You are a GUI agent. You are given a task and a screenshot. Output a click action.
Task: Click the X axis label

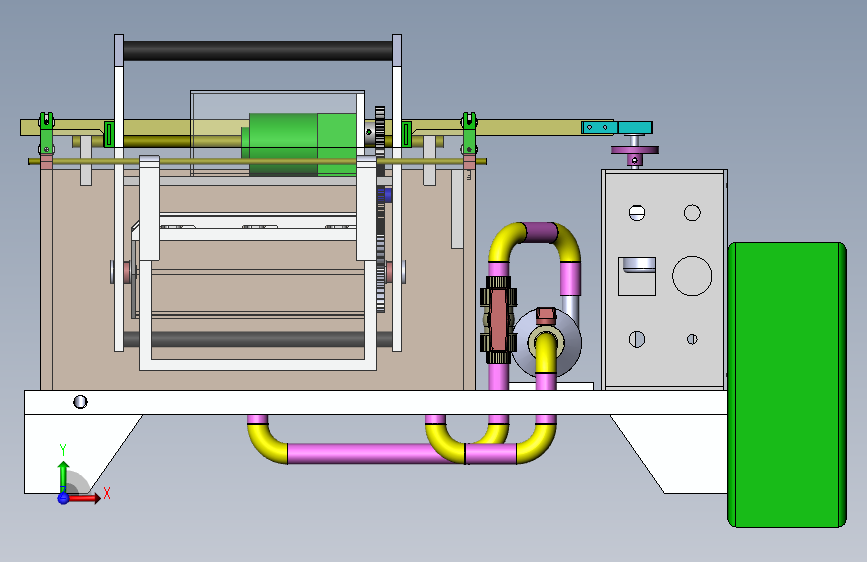(107, 493)
